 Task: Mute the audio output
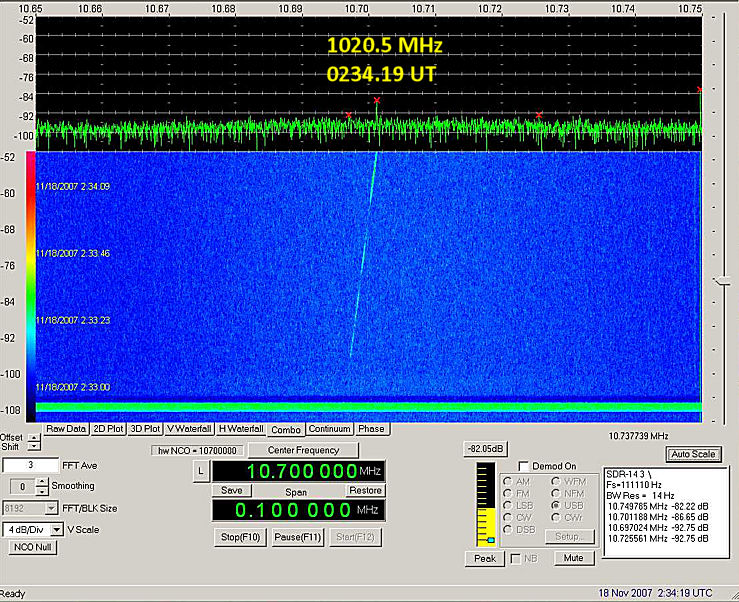click(574, 558)
